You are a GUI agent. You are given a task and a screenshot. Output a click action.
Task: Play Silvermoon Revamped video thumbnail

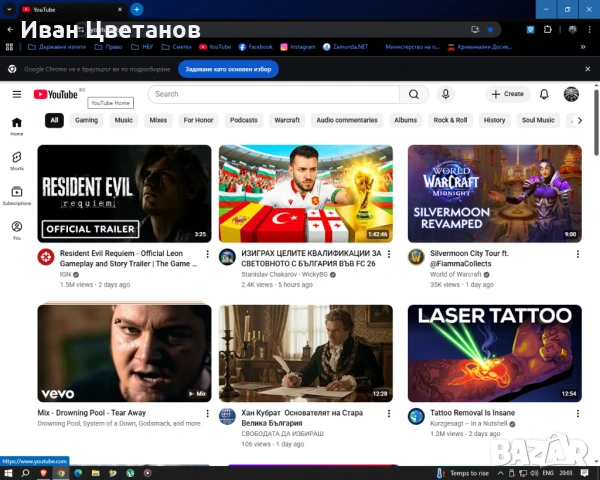[x=495, y=194]
